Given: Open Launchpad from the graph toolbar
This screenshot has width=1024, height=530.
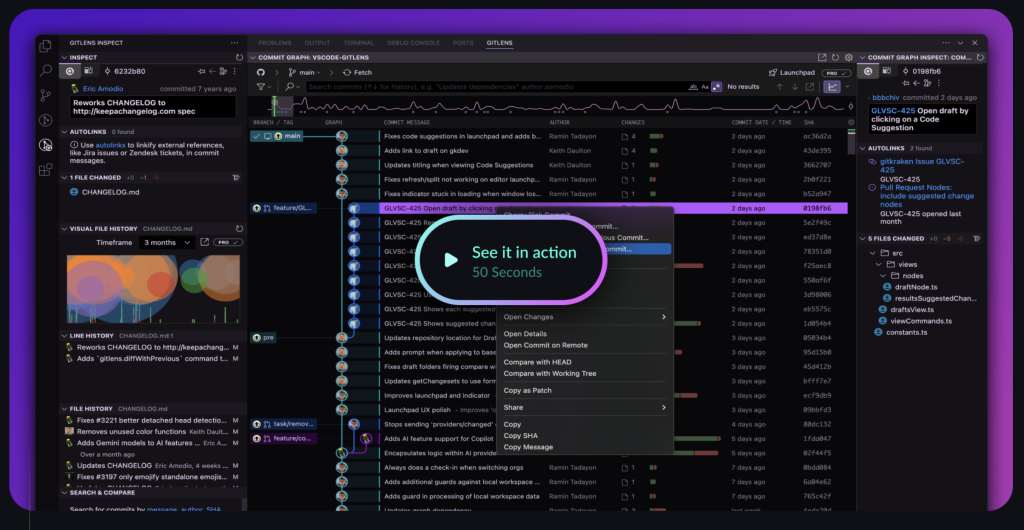Looking at the screenshot, I should [791, 72].
